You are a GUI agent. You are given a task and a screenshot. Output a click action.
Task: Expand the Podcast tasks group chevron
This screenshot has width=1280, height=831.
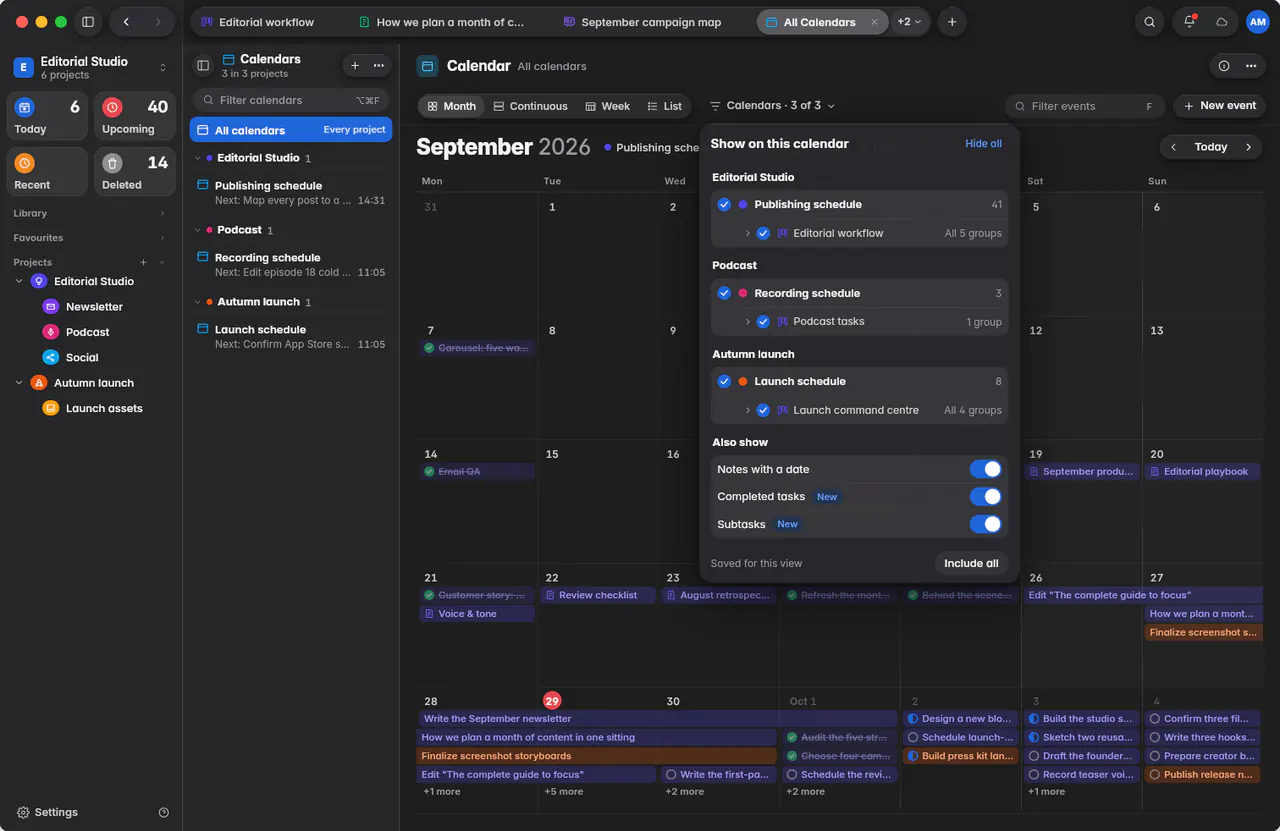(747, 322)
